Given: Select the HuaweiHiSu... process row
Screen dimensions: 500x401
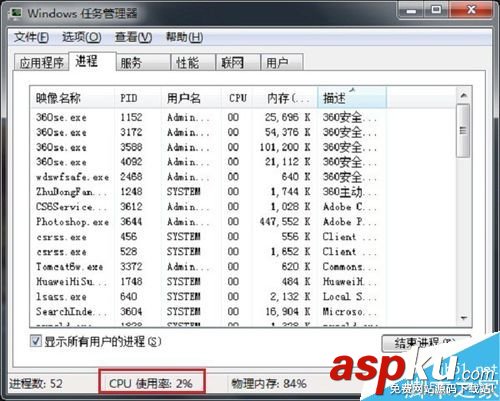Looking at the screenshot, I should click(207, 282).
